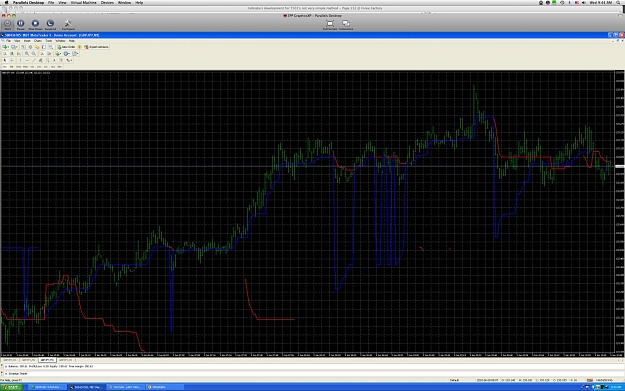
Task: Click the Windows Start button
Action: click(x=11, y=387)
